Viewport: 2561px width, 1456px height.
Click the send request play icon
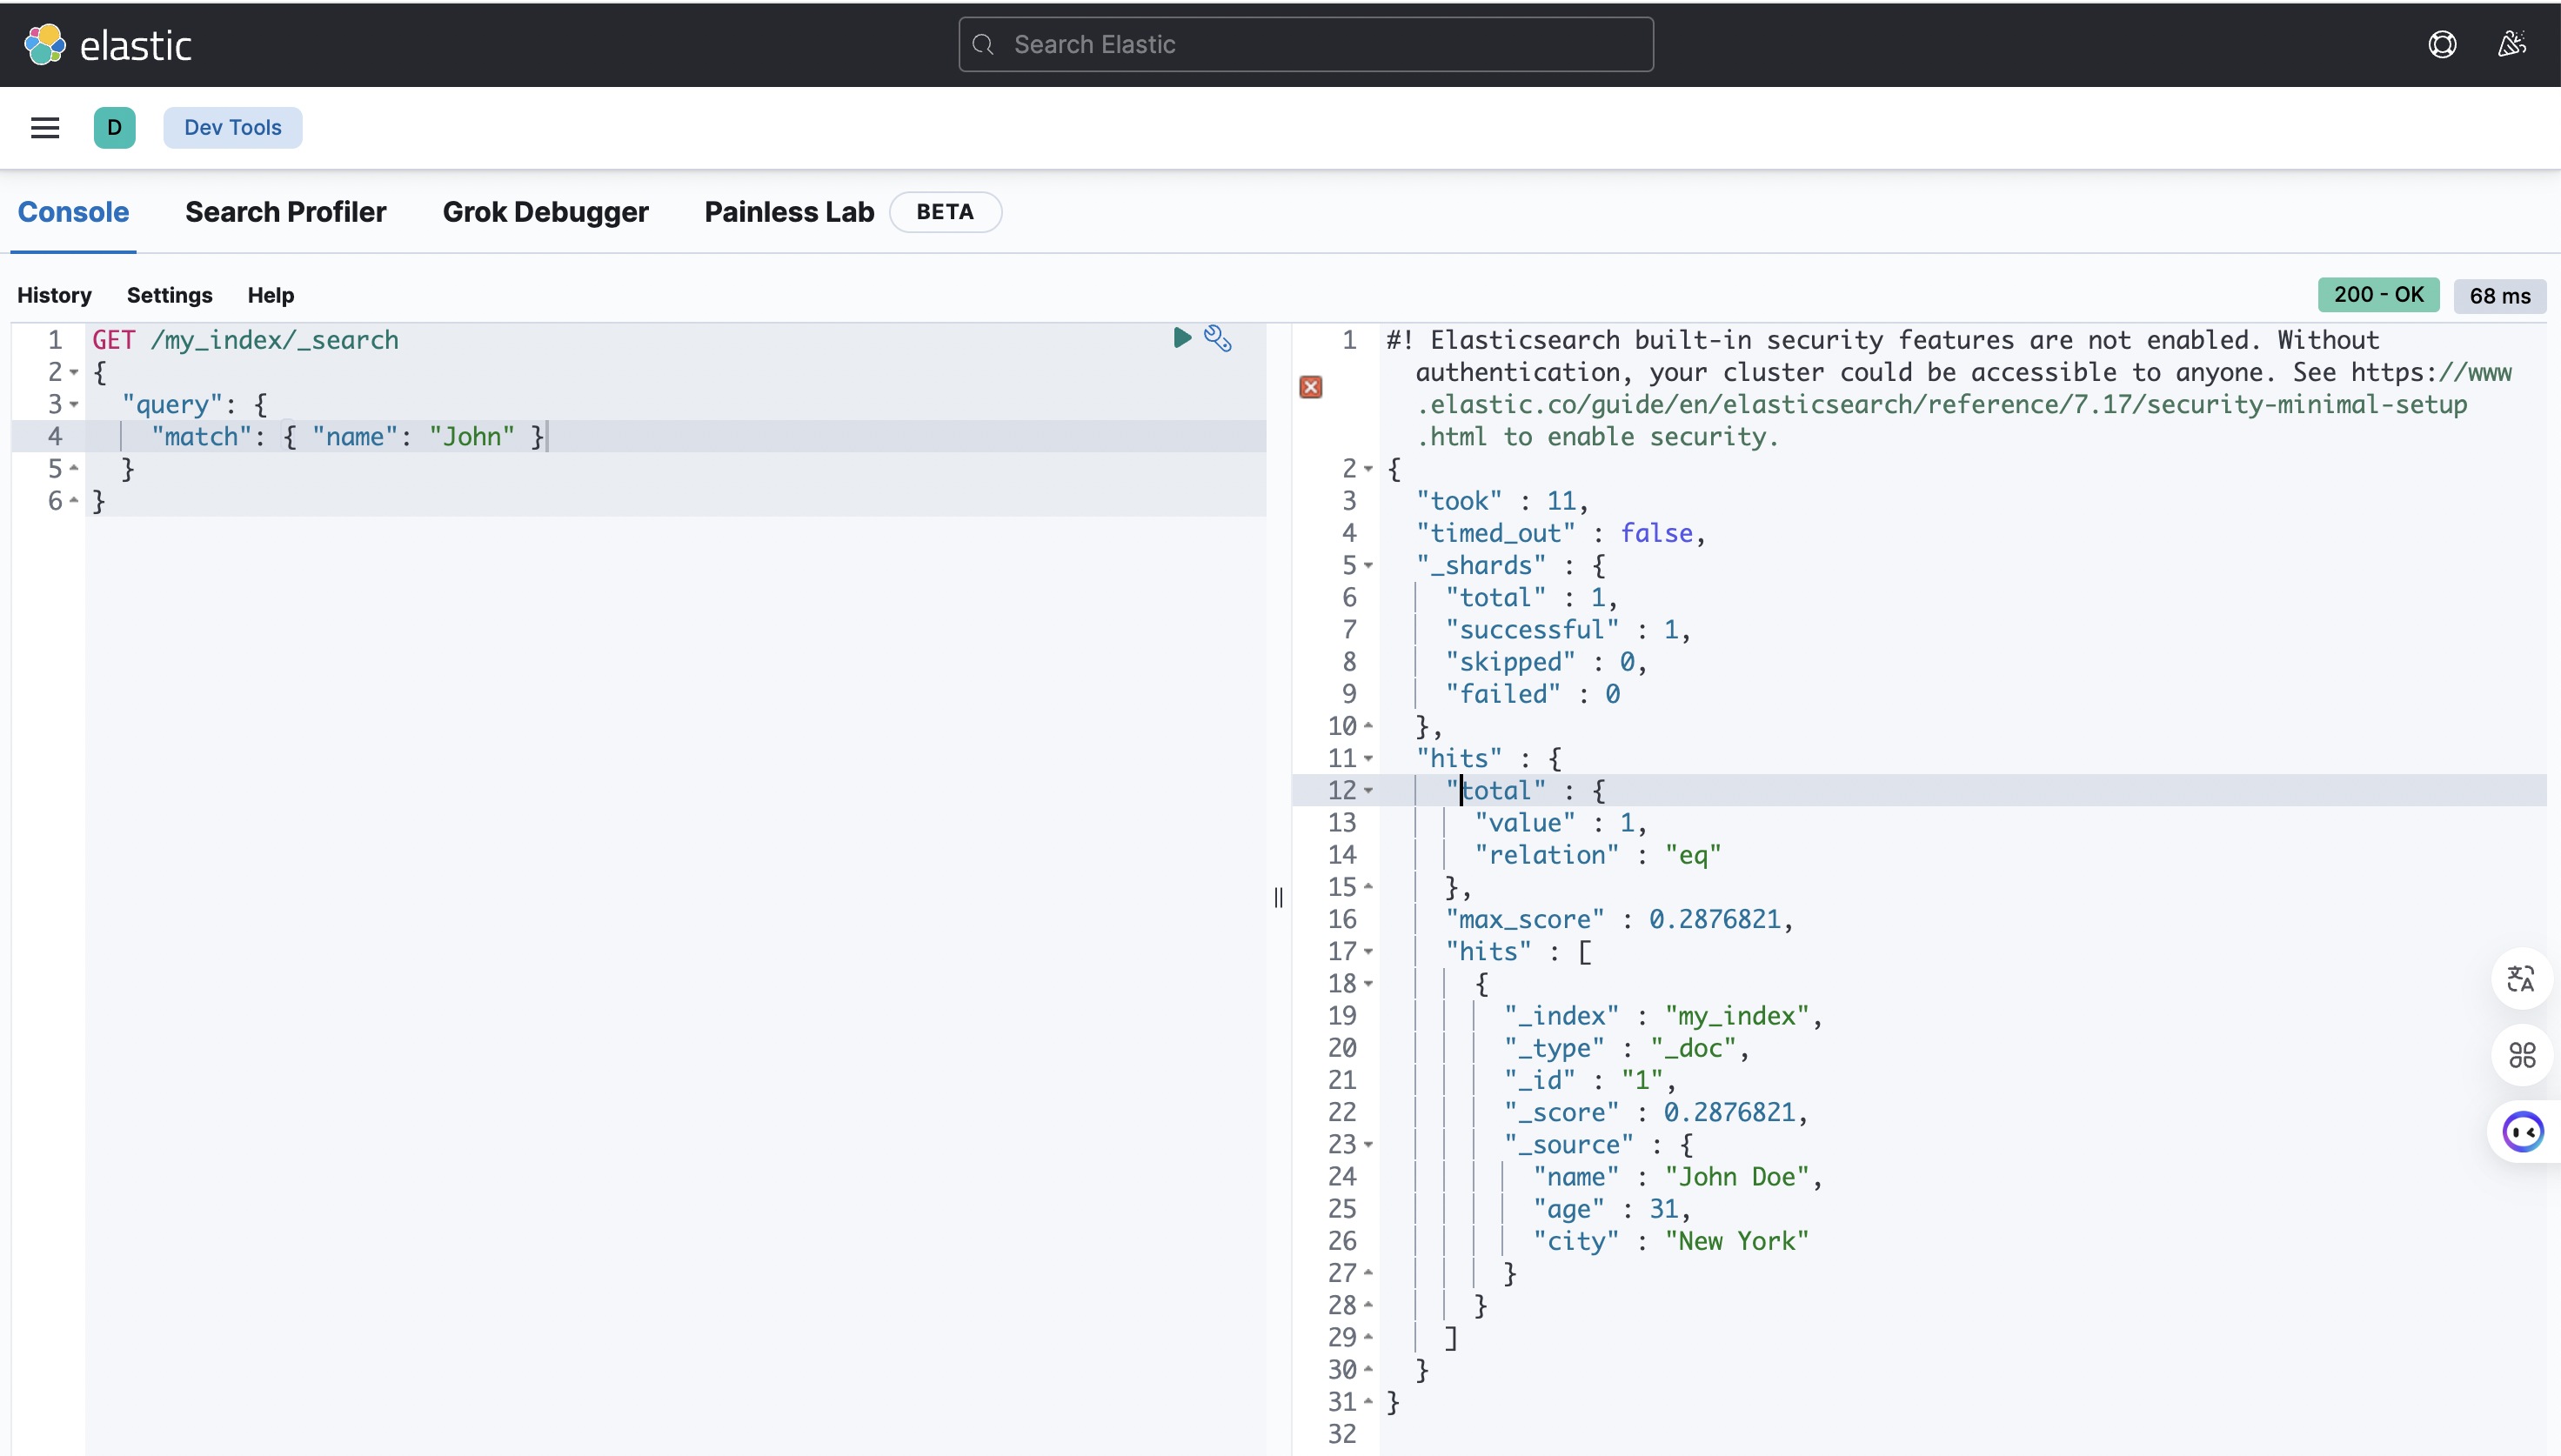[x=1182, y=338]
